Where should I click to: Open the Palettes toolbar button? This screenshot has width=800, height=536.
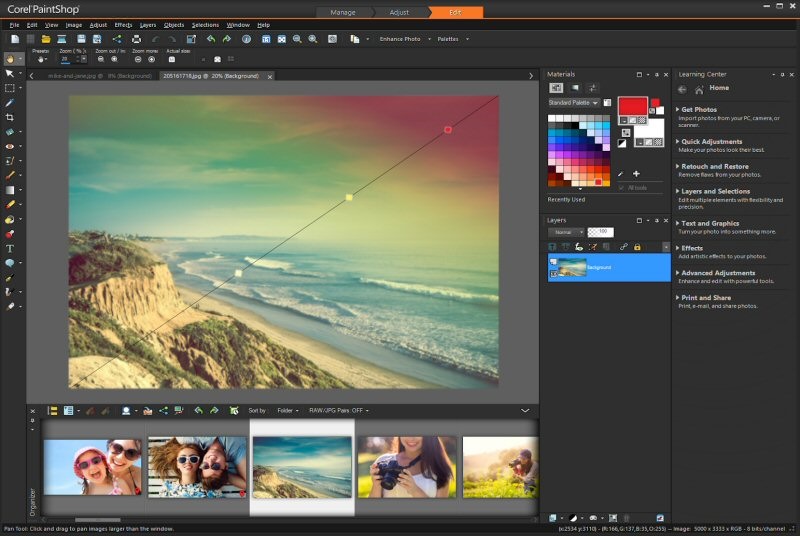pyautogui.click(x=448, y=39)
